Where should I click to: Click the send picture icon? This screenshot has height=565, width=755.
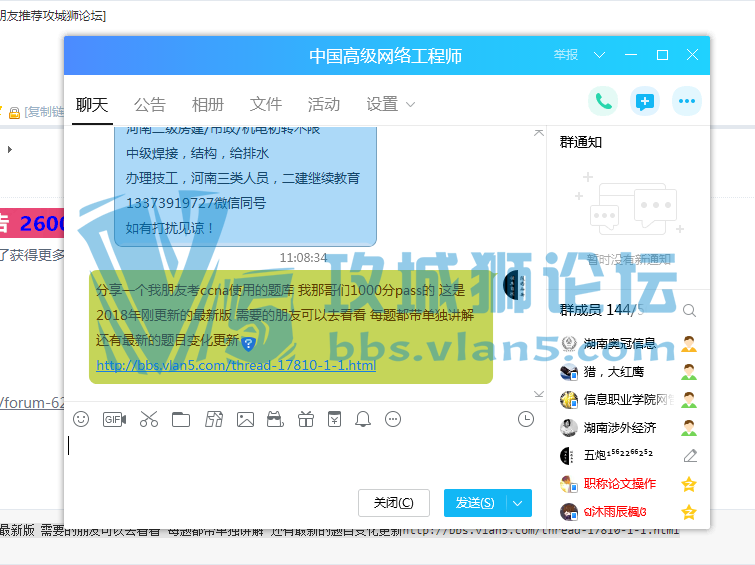tap(245, 420)
